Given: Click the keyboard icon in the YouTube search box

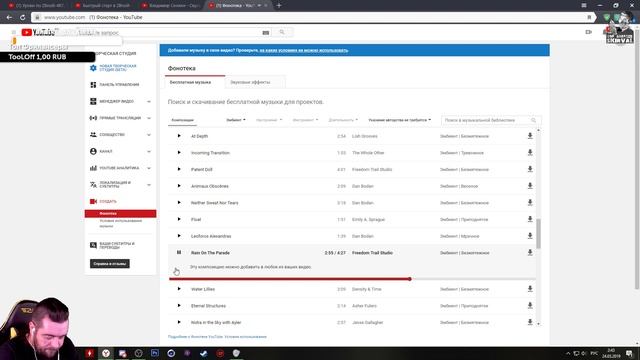Looking at the screenshot, I should (x=266, y=32).
